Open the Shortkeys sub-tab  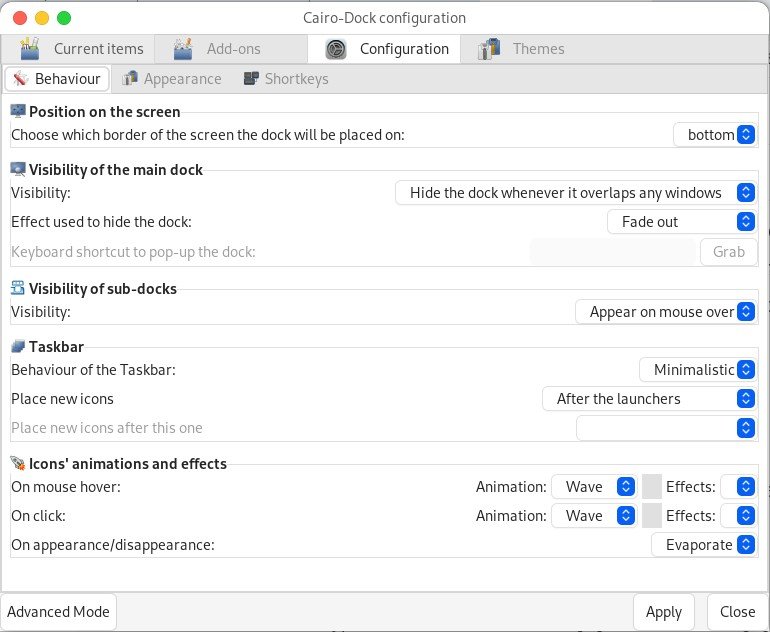[x=286, y=79]
